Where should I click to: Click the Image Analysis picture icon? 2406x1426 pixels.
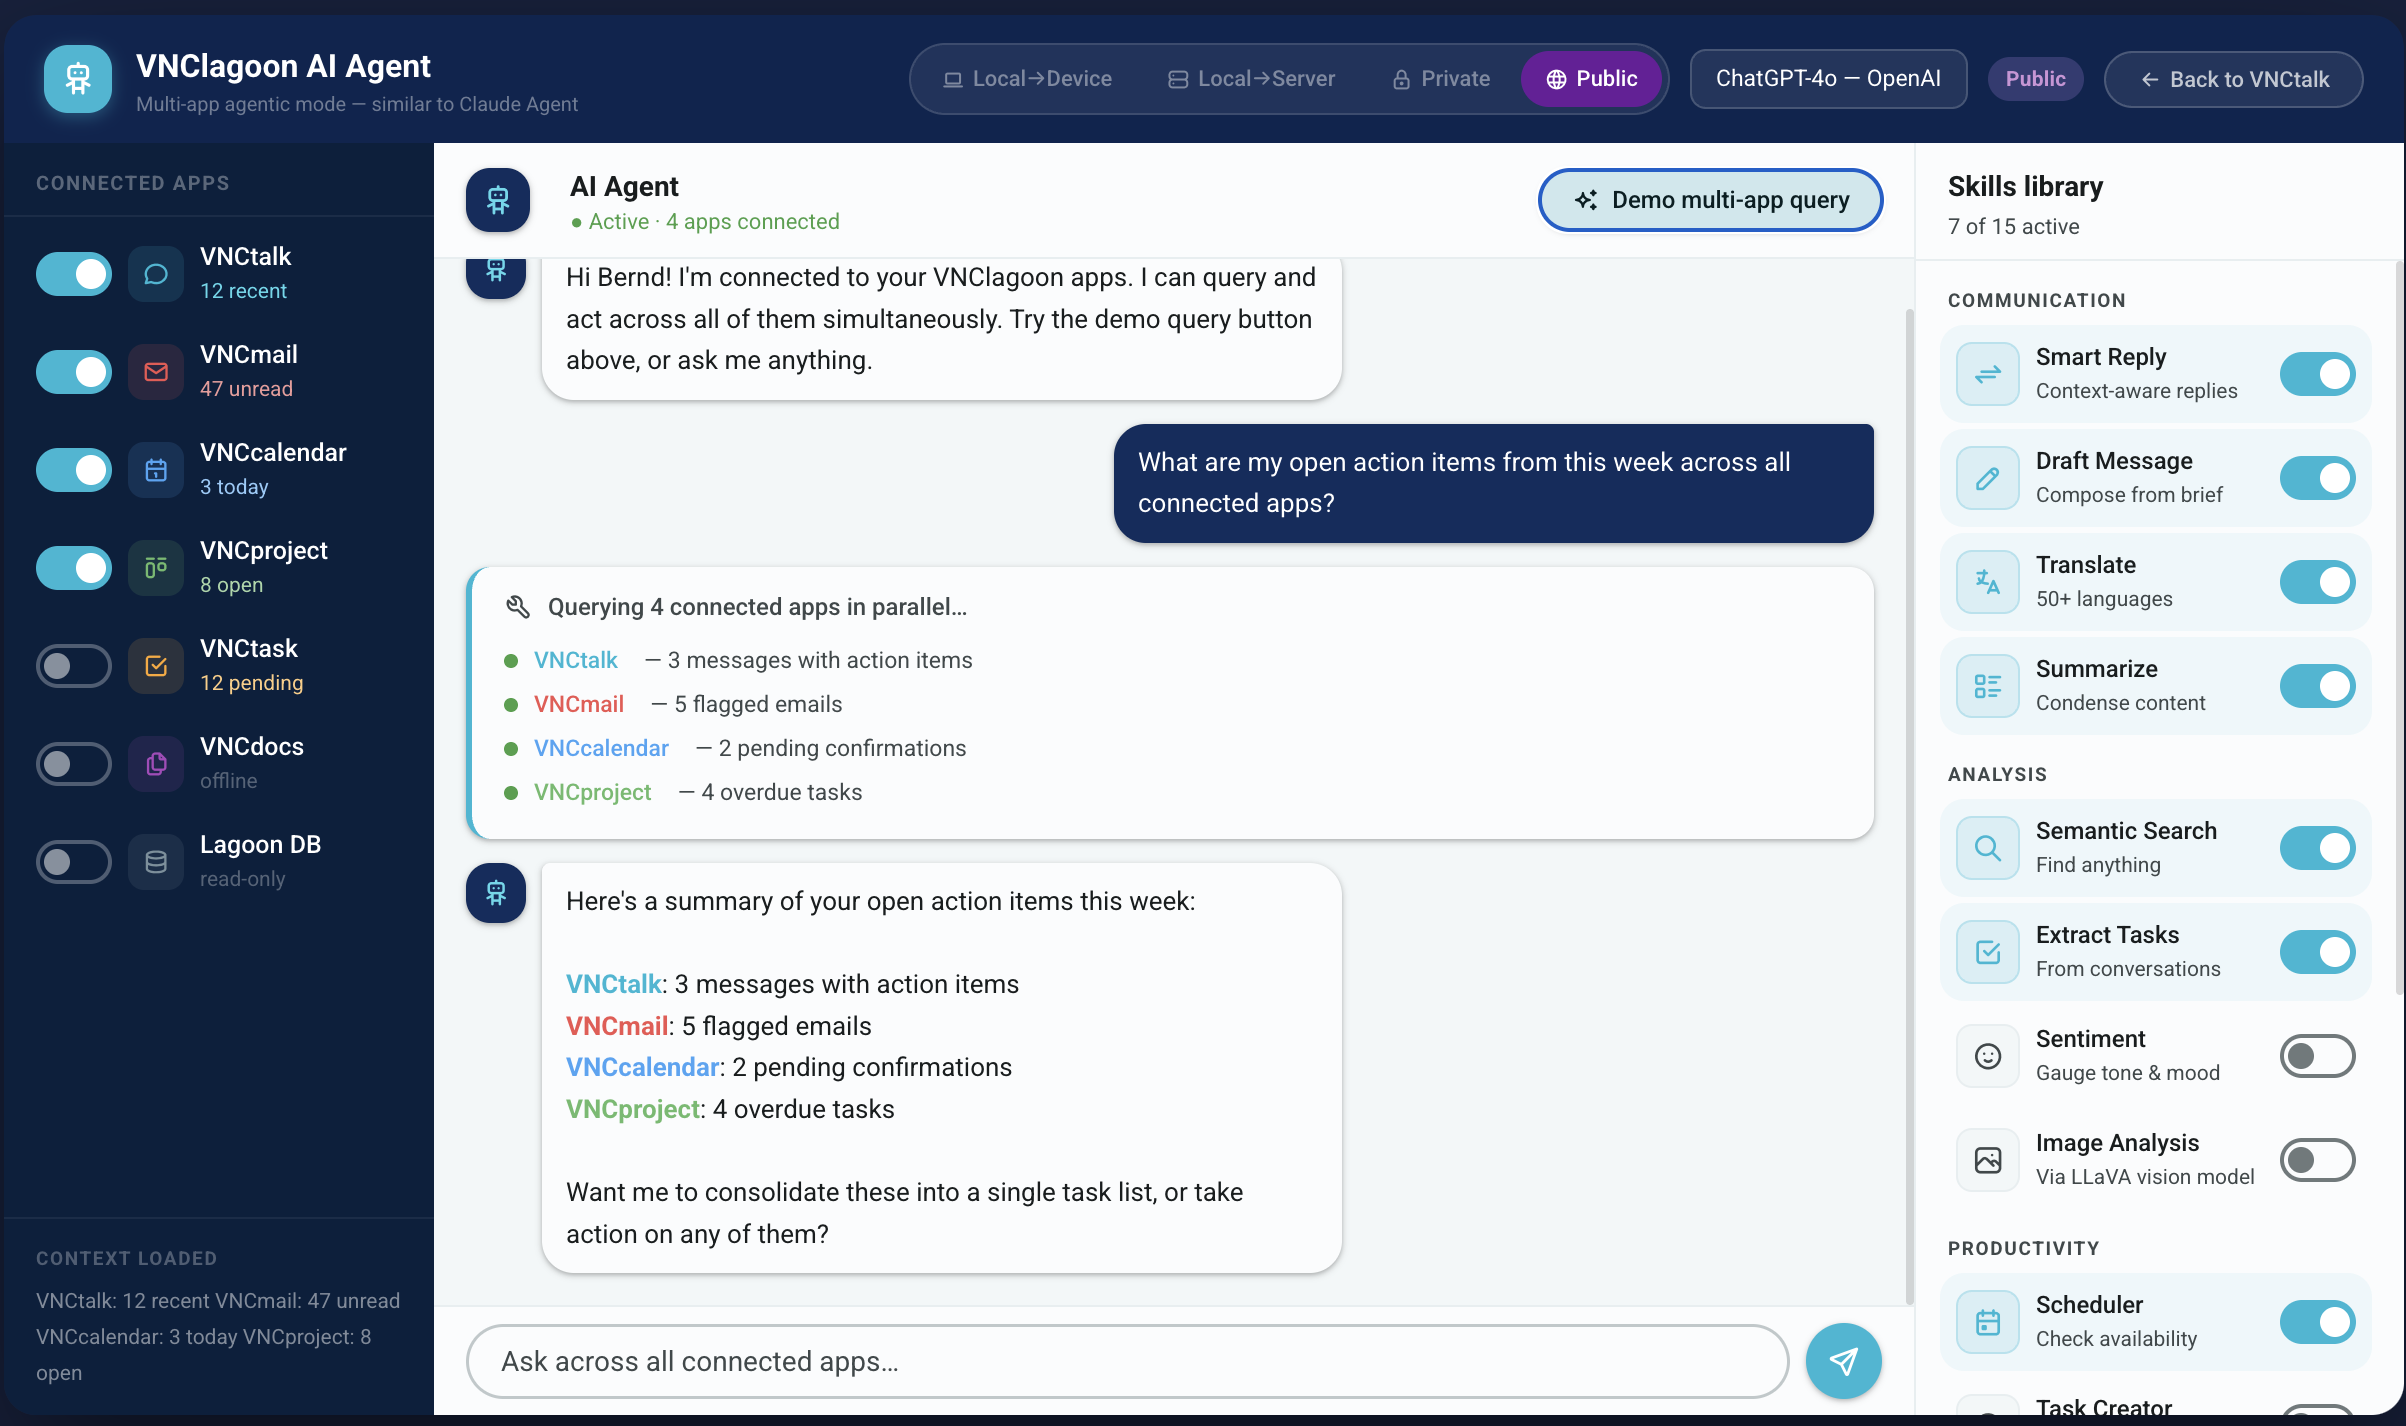(1988, 1160)
